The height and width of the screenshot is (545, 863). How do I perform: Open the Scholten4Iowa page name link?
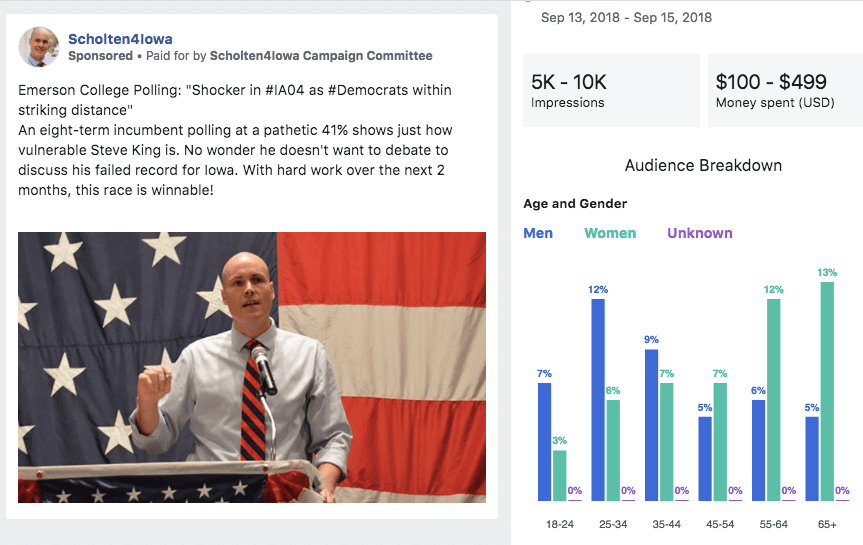[x=120, y=39]
